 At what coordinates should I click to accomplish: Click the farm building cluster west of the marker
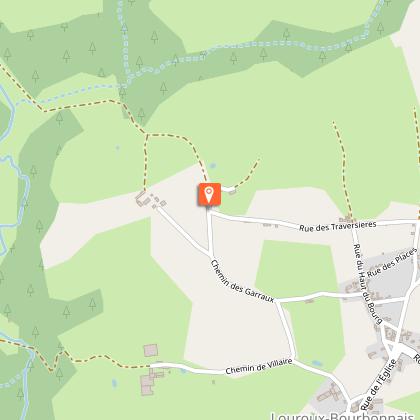(150, 200)
